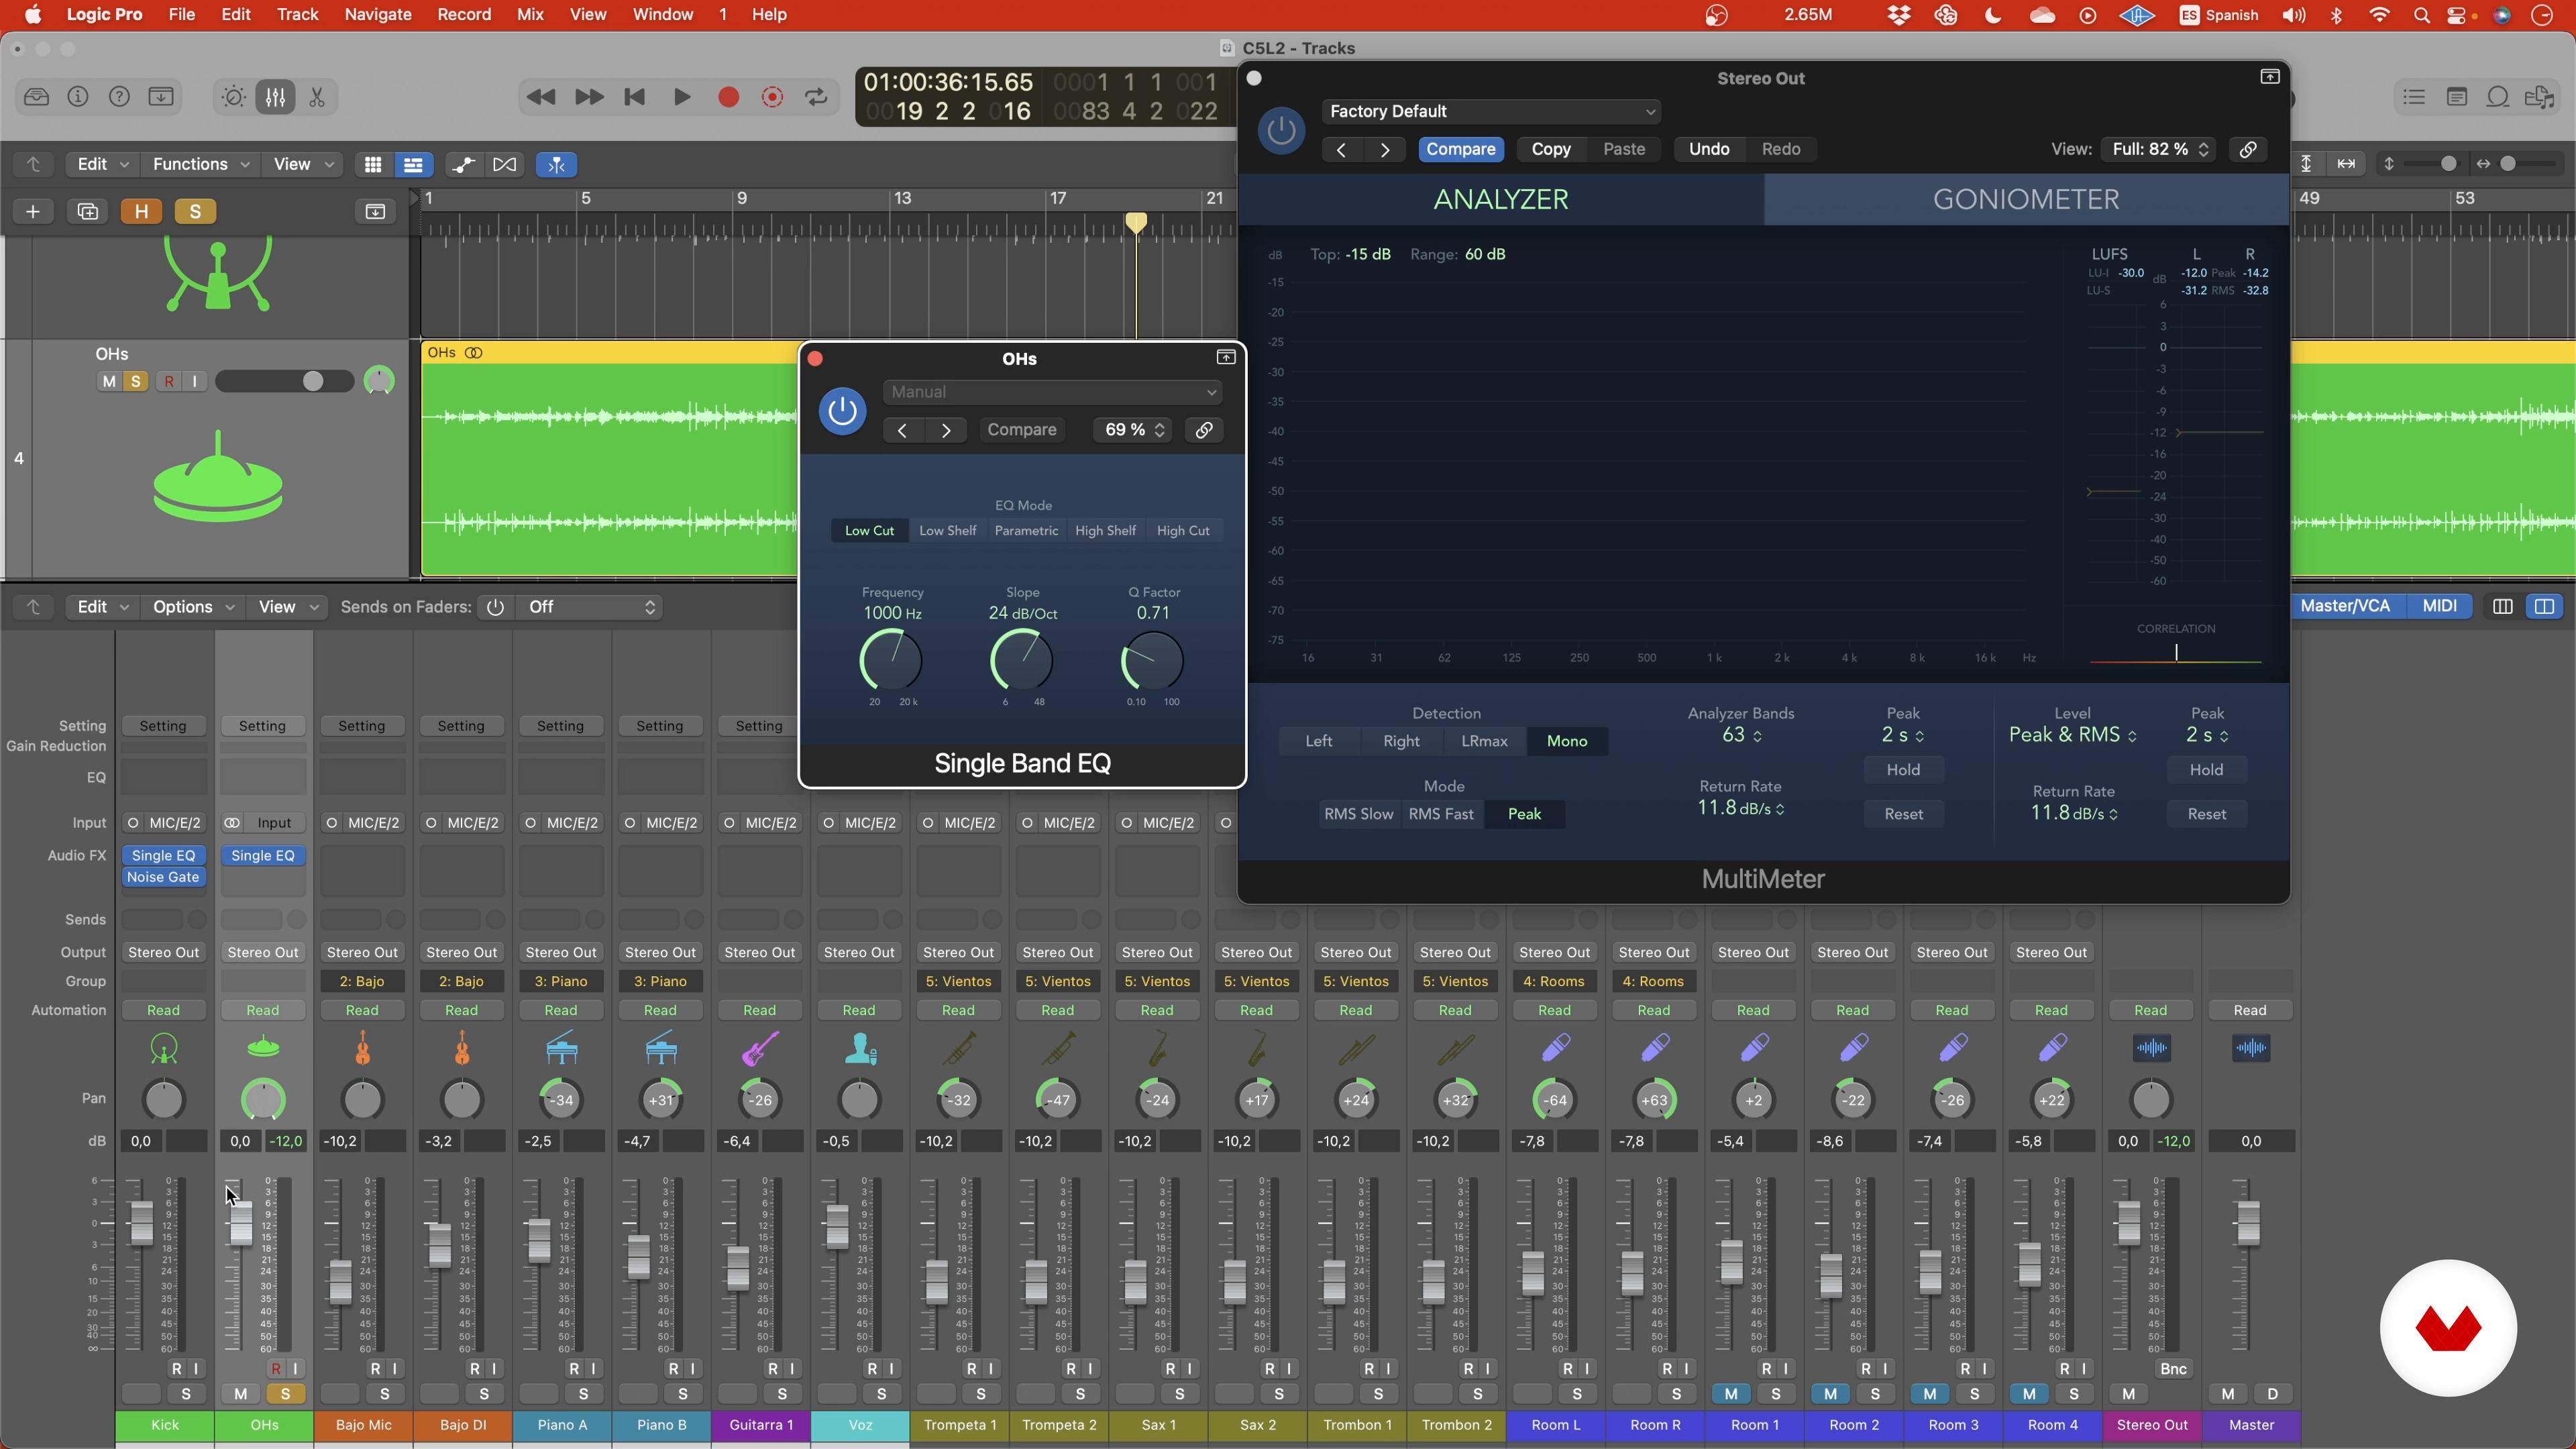Toggle Flex icon in Tracks toolbar
The height and width of the screenshot is (1449, 2576).
click(x=505, y=164)
